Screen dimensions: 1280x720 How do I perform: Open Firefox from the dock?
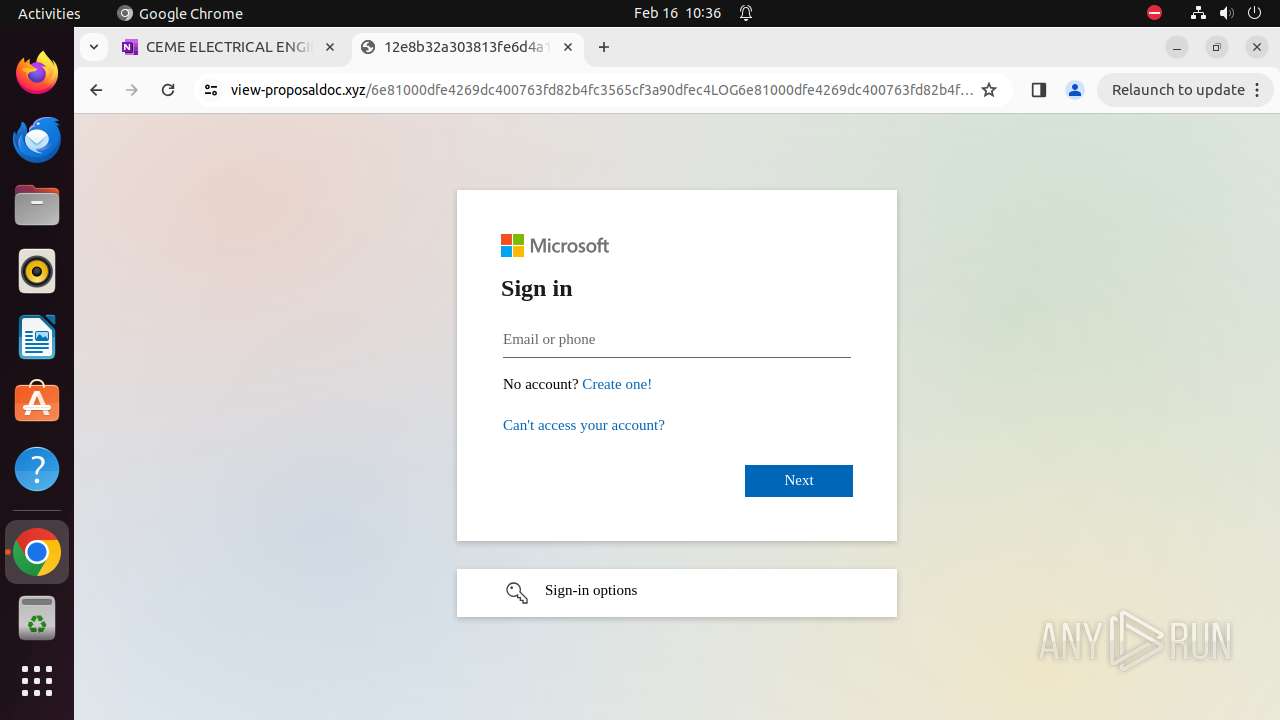pyautogui.click(x=37, y=73)
